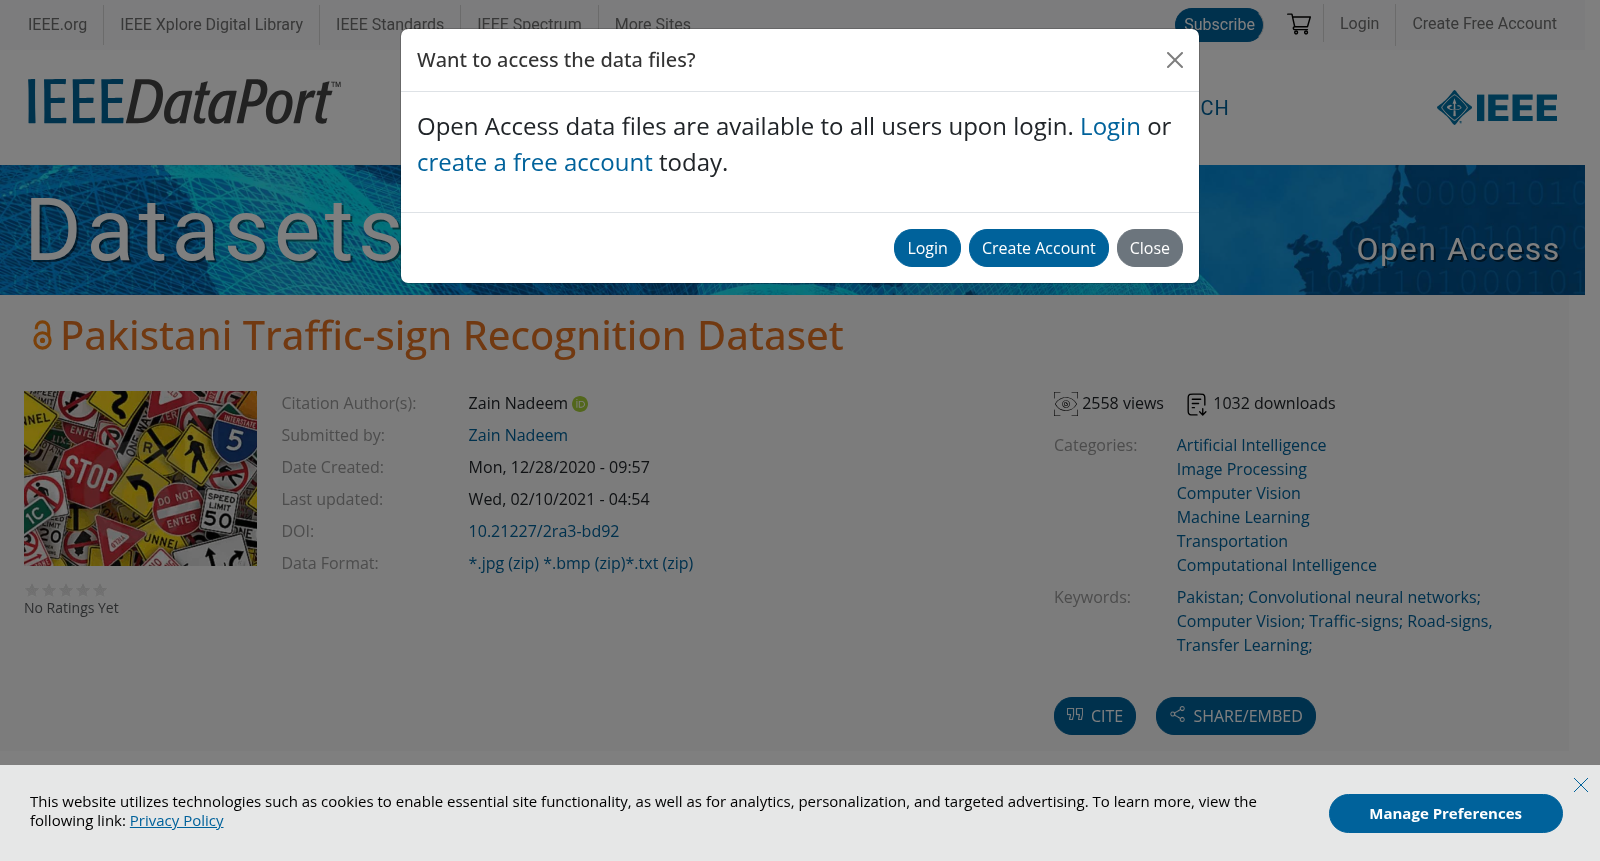This screenshot has height=861, width=1600.
Task: Open the Transportation category
Action: click(1232, 541)
